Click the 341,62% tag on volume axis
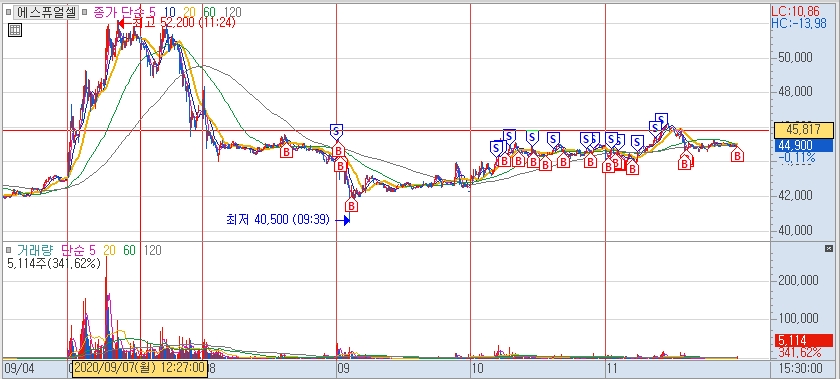 pos(801,353)
